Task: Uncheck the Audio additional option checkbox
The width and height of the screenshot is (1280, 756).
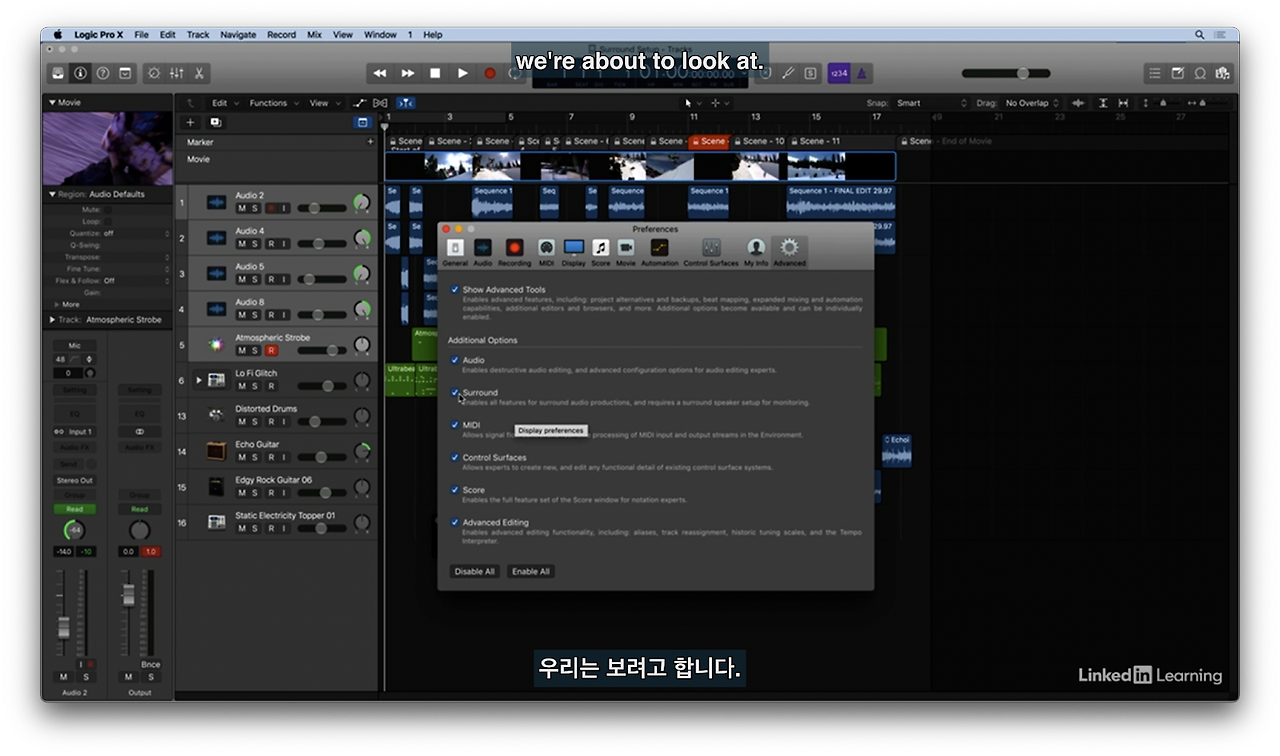Action: tap(455, 360)
